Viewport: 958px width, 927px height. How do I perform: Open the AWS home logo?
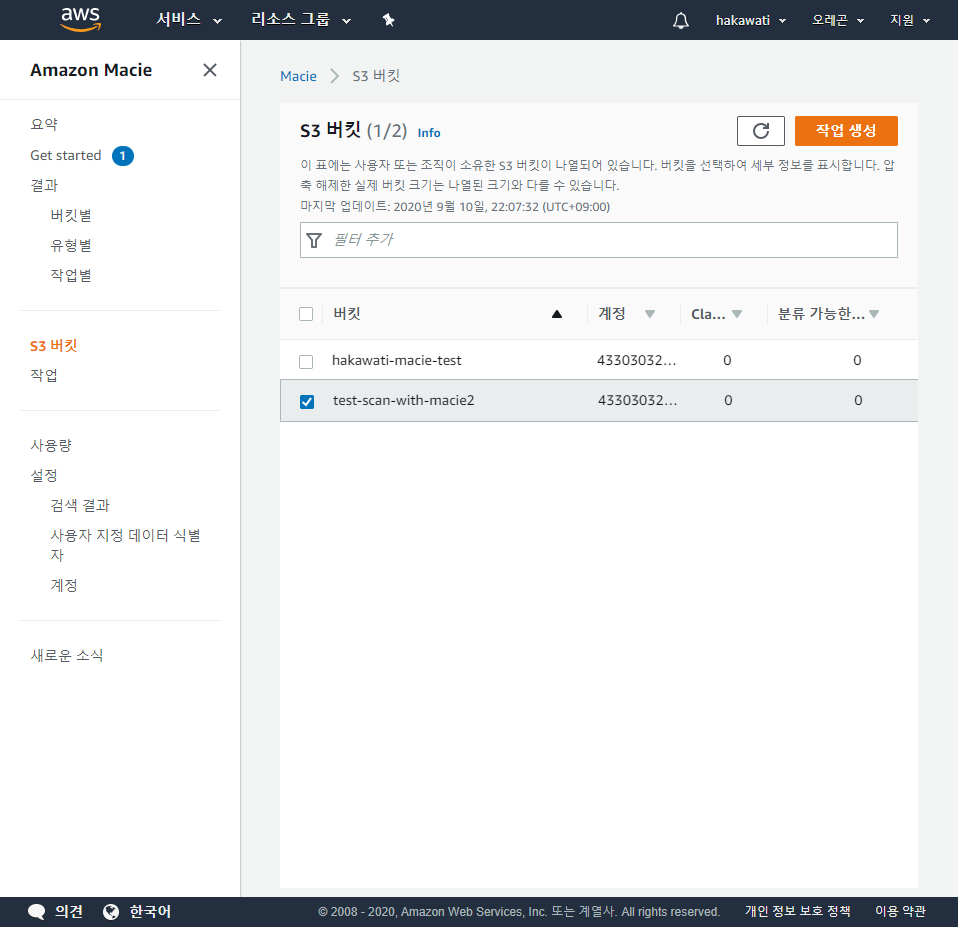coord(80,20)
